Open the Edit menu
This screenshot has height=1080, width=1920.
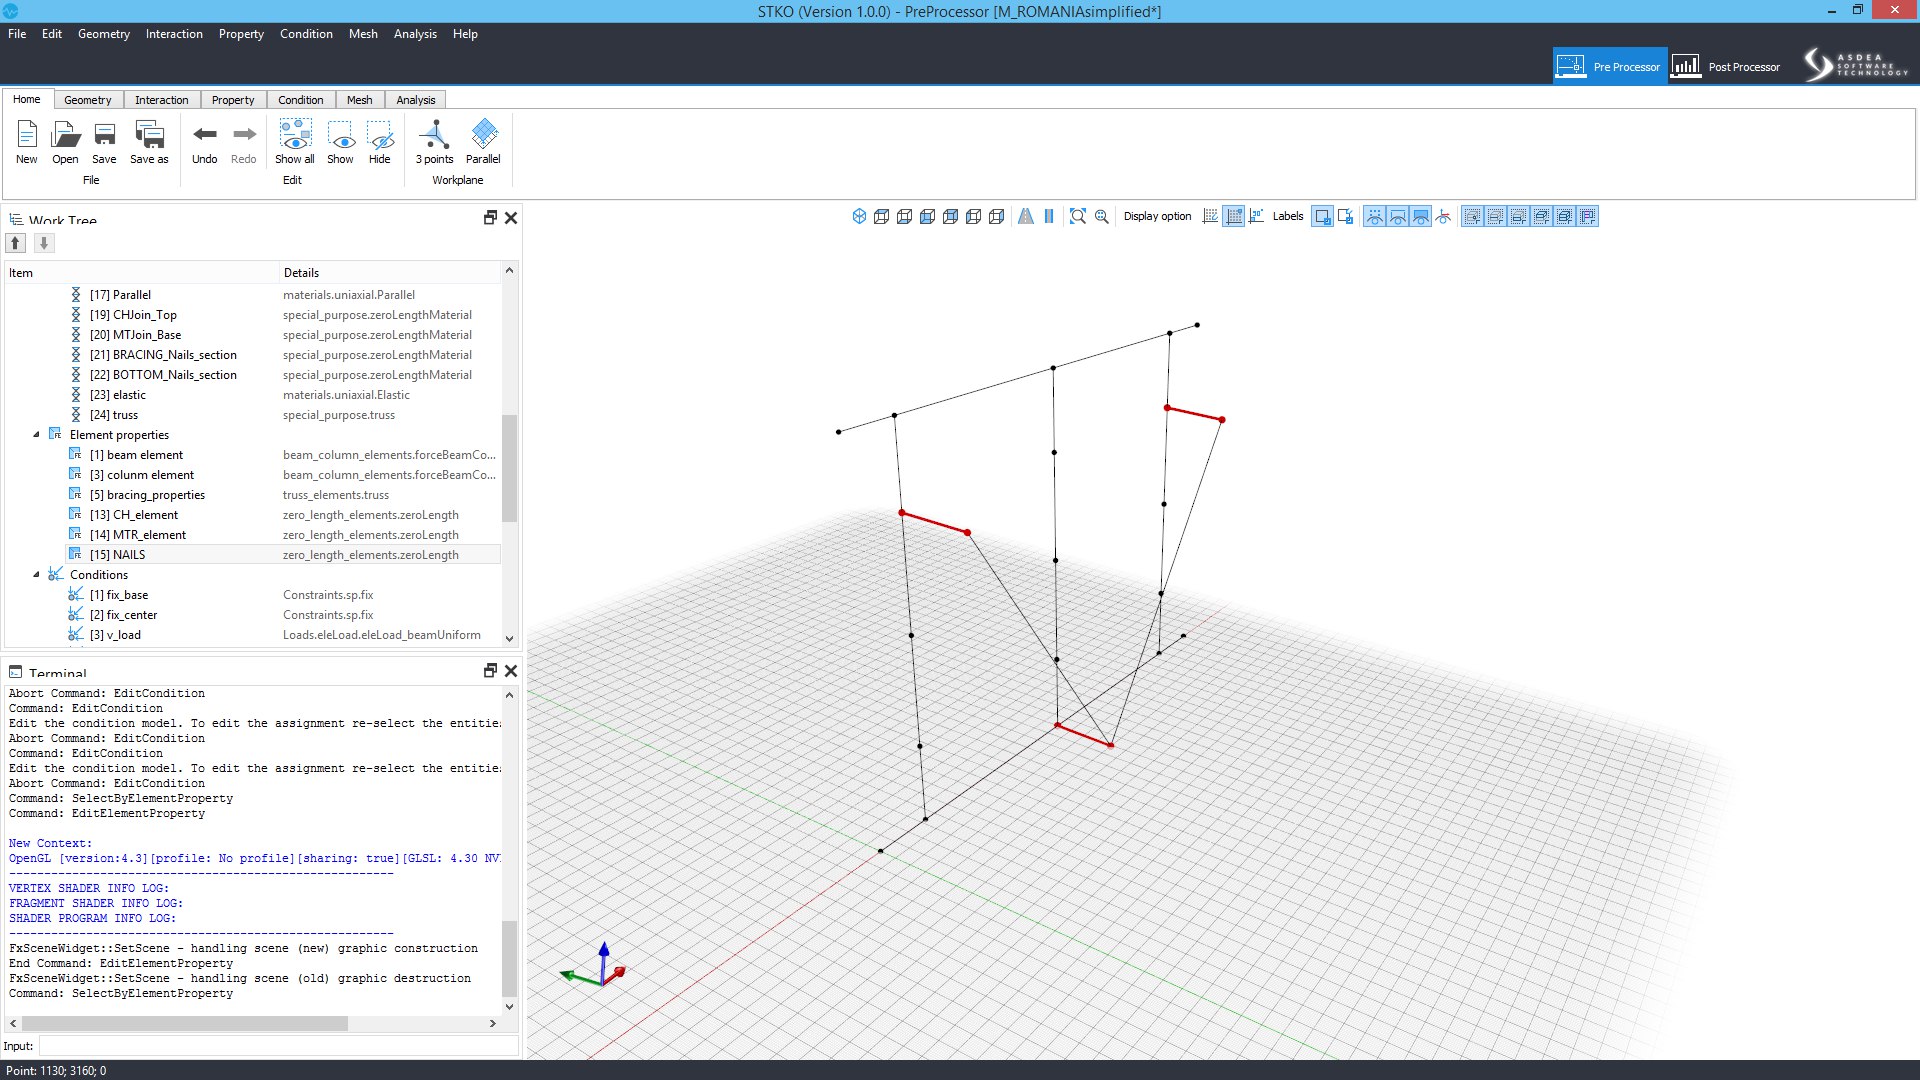click(52, 34)
